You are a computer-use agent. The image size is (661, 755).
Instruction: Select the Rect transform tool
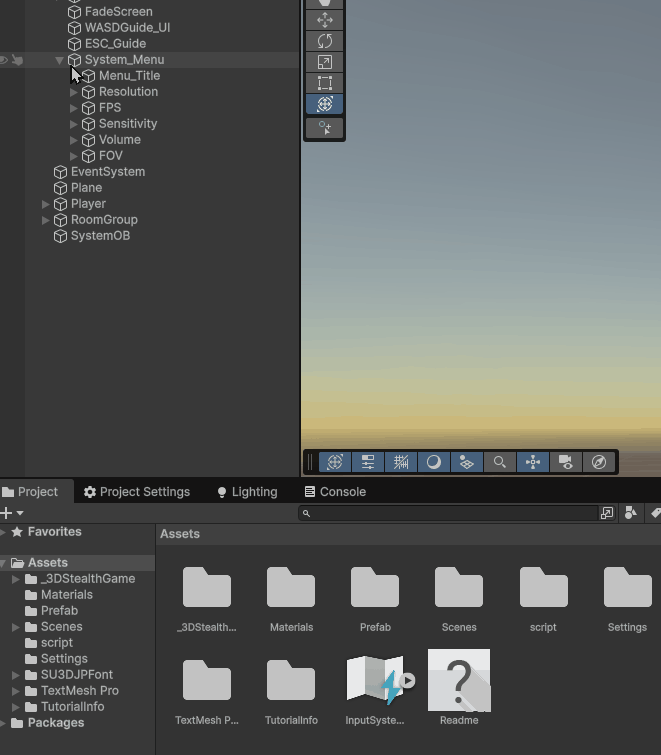[x=324, y=83]
